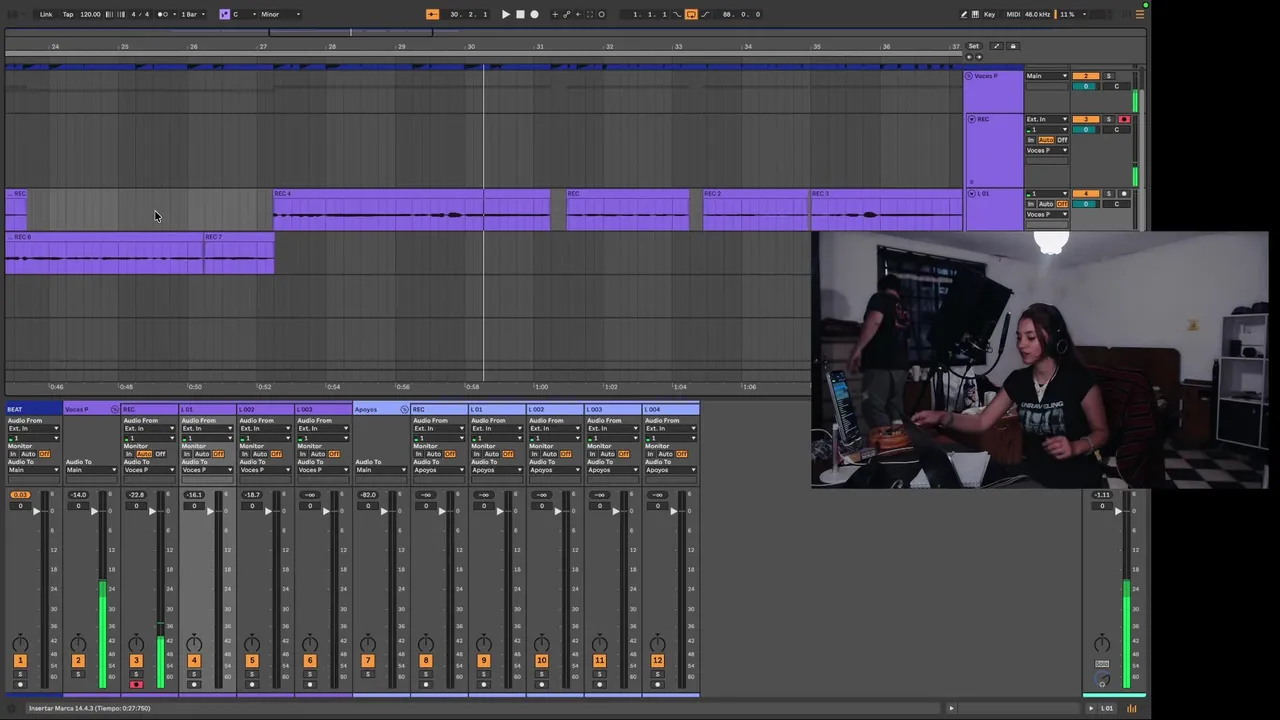1280x720 pixels.
Task: Open the Minor scale dropdown
Action: (281, 14)
